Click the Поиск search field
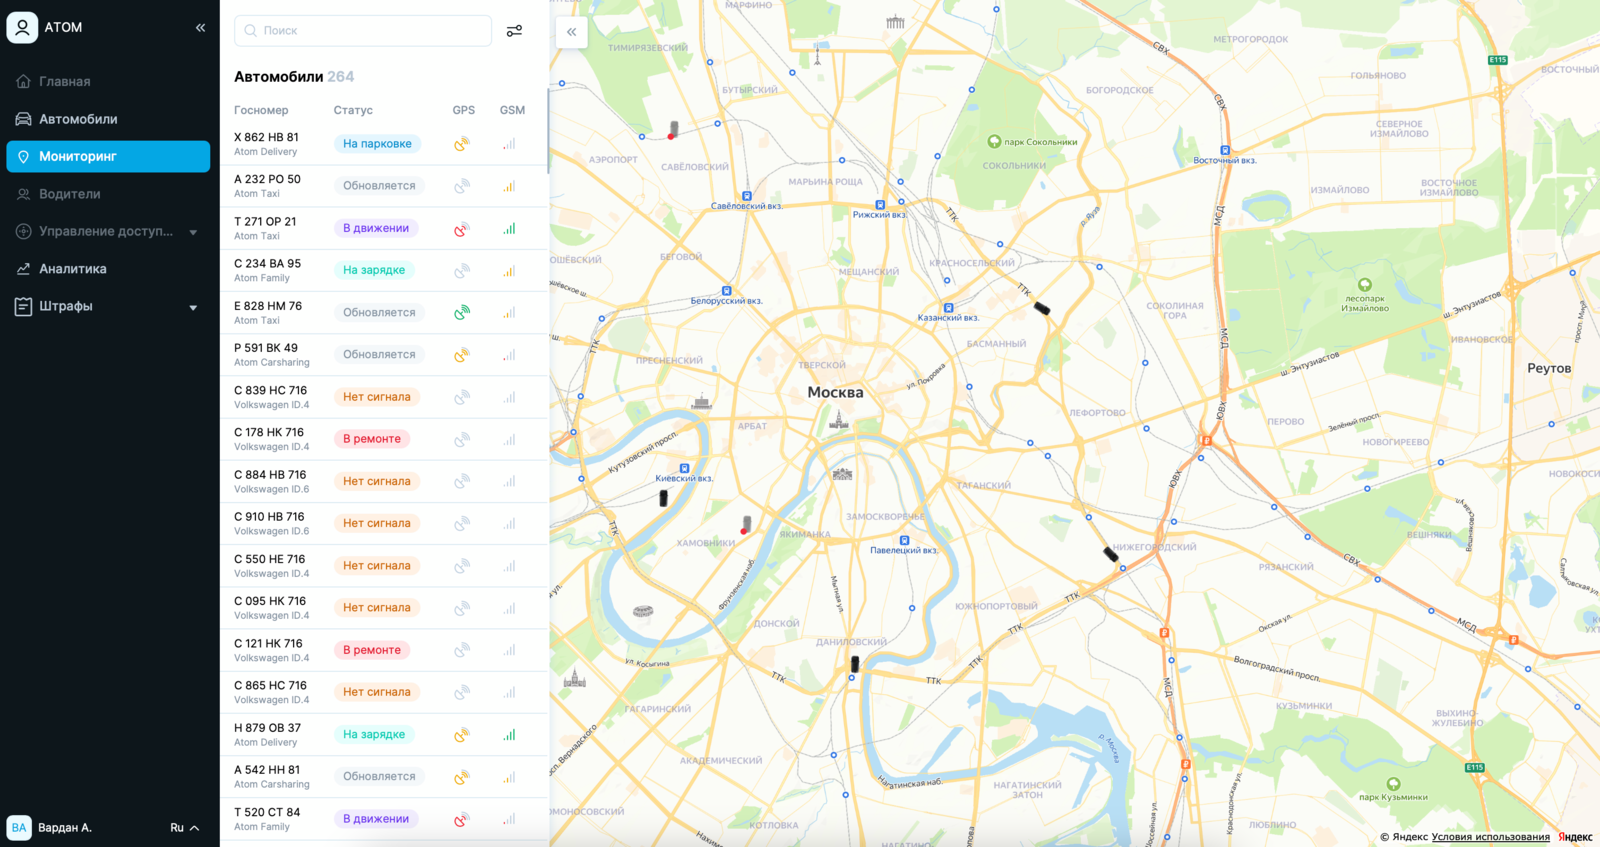This screenshot has height=847, width=1600. 363,31
